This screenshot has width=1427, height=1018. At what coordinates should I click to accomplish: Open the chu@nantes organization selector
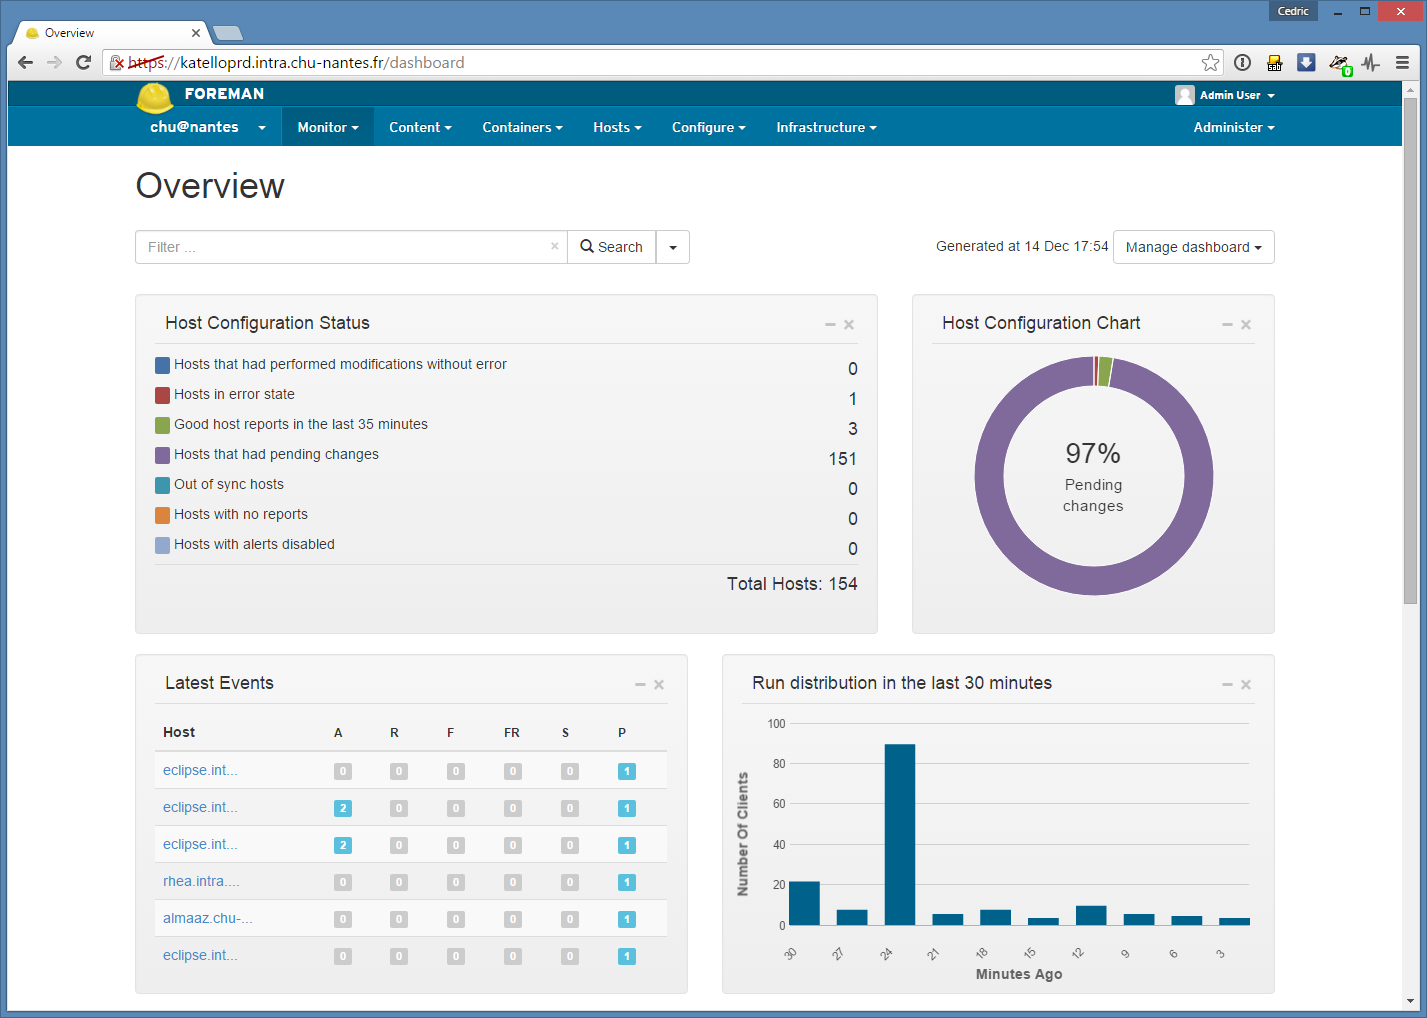208,127
